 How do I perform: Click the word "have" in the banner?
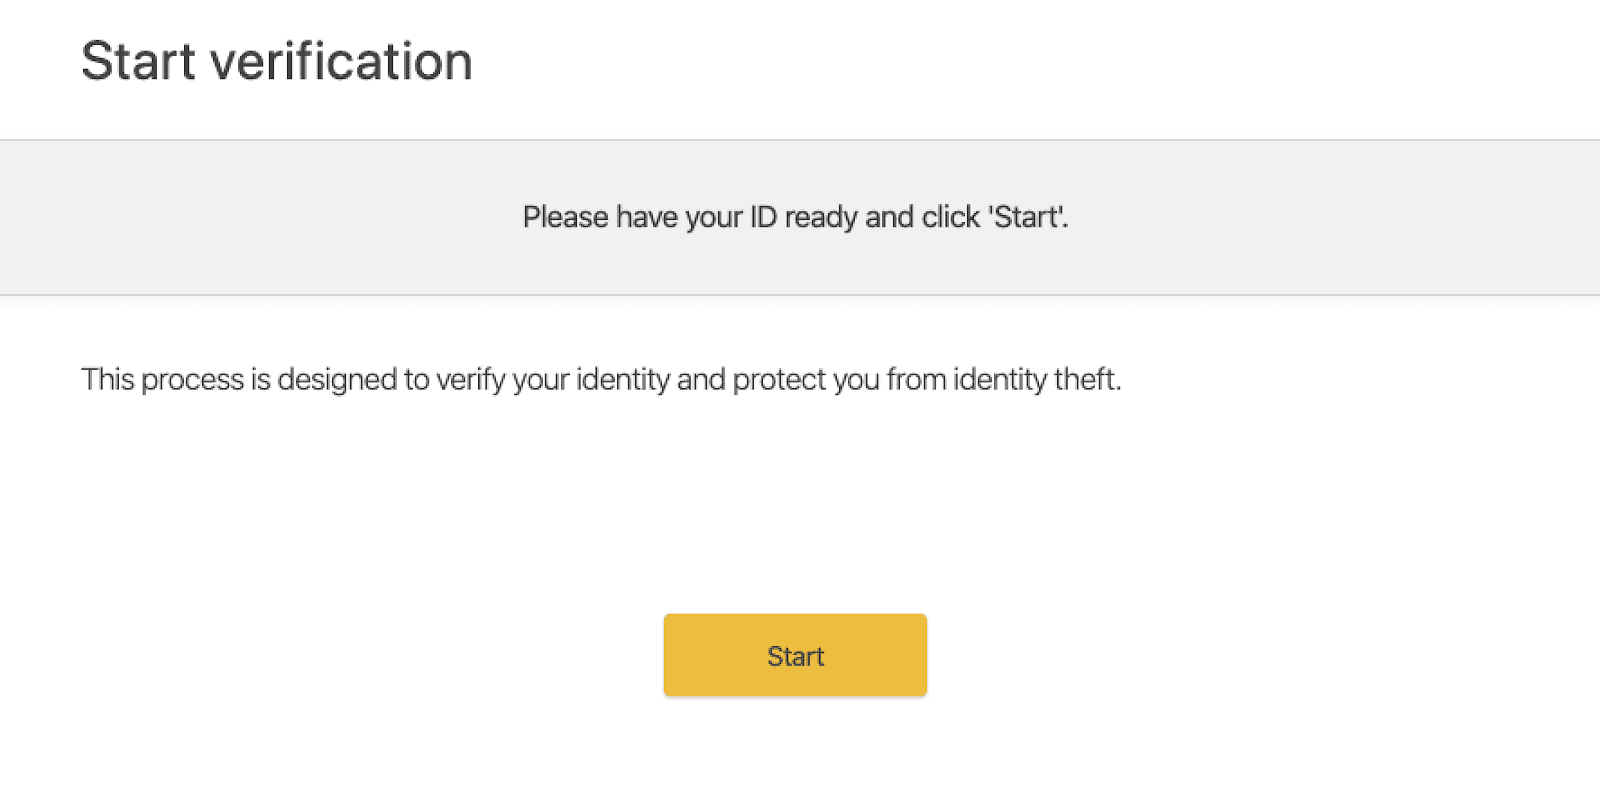(647, 217)
